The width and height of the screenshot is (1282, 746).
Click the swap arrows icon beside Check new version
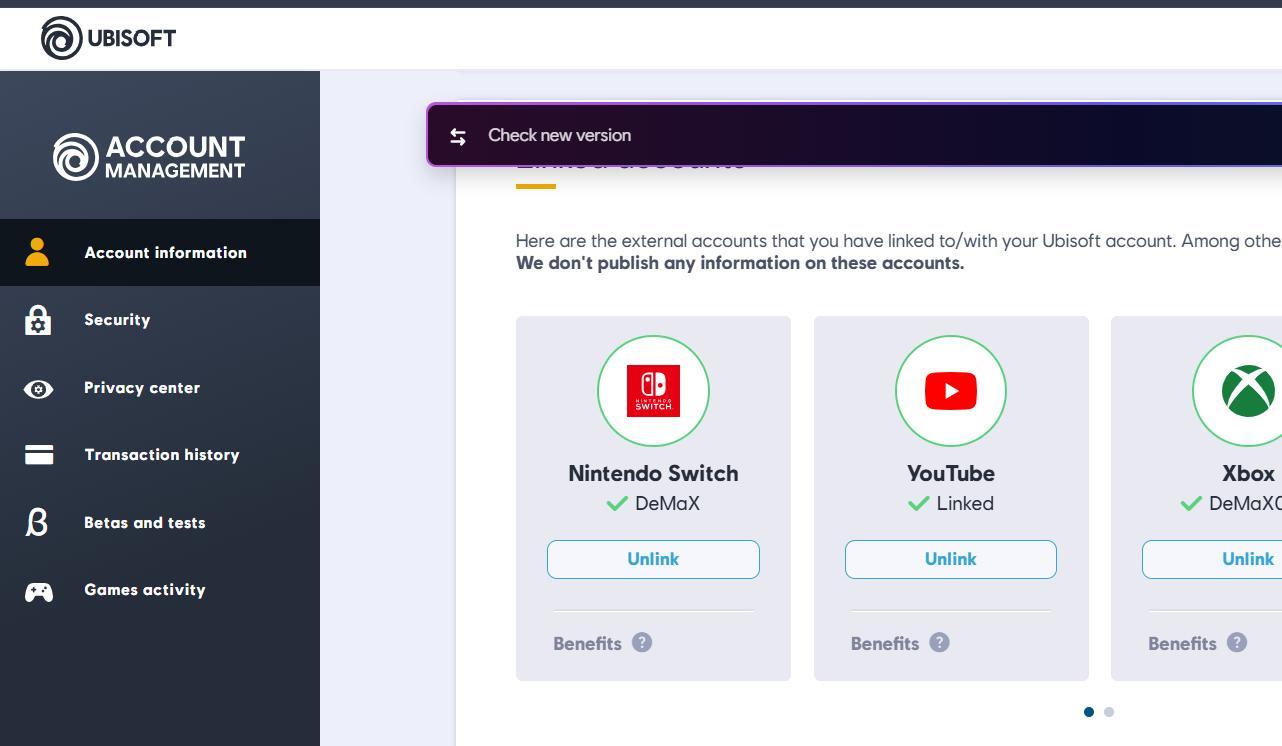coord(458,136)
